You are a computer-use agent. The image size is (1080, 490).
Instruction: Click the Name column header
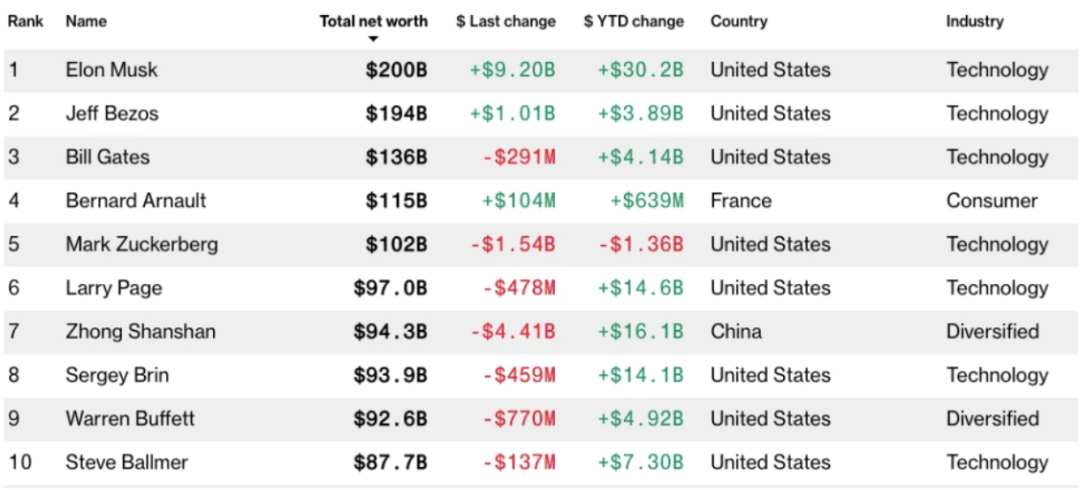86,21
